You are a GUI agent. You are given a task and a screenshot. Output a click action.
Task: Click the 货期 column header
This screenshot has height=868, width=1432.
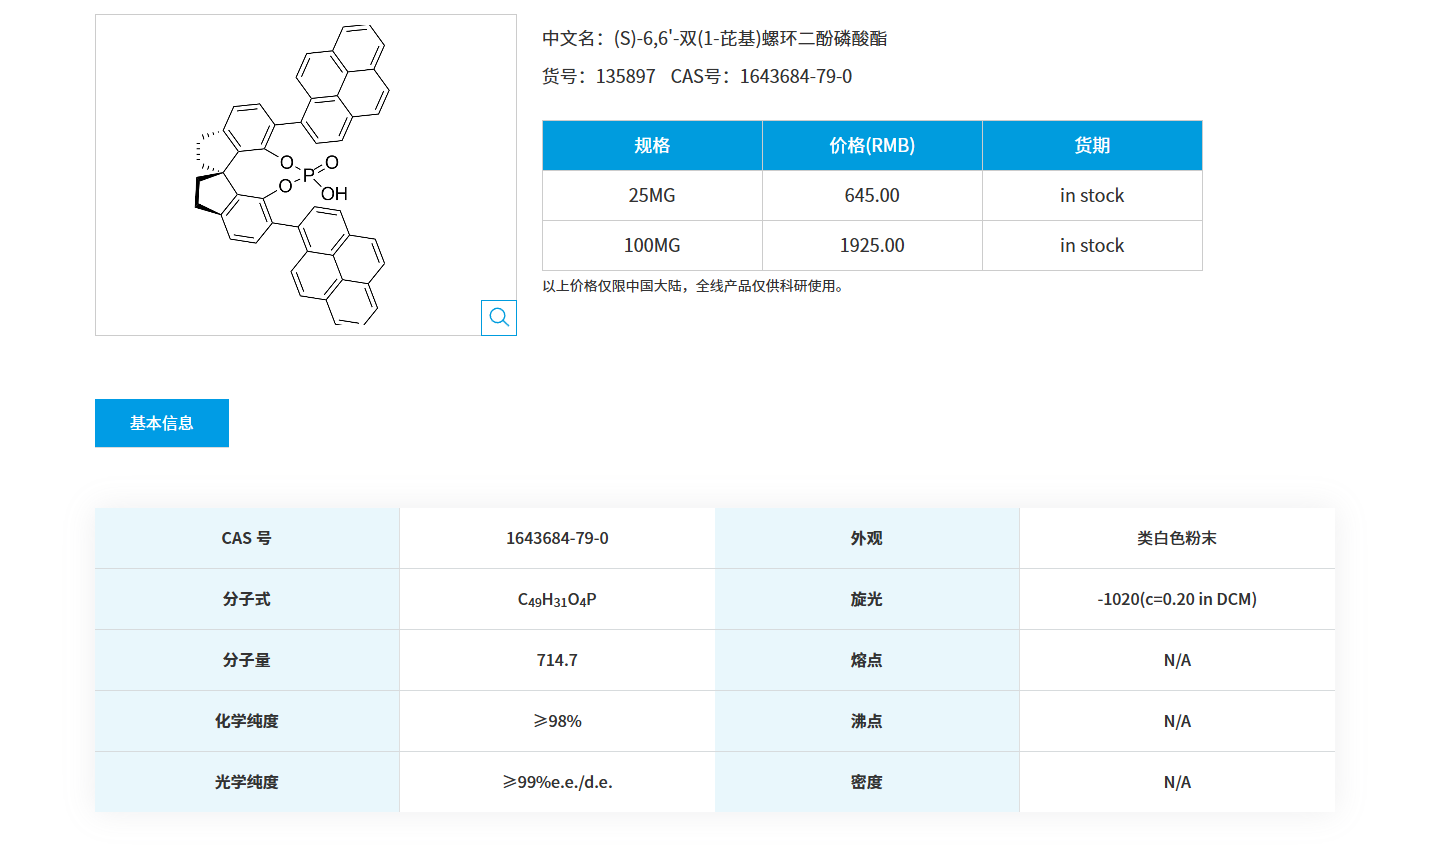pyautogui.click(x=1091, y=145)
